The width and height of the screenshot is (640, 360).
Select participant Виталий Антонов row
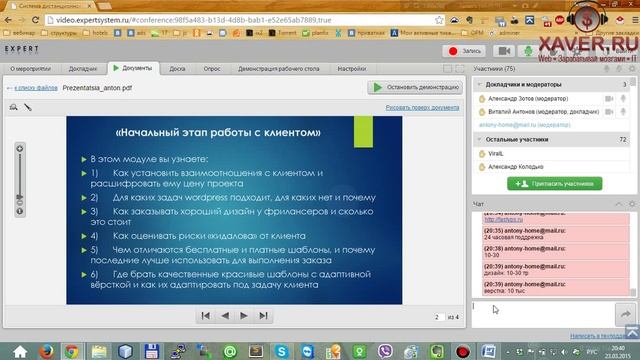pos(551,111)
